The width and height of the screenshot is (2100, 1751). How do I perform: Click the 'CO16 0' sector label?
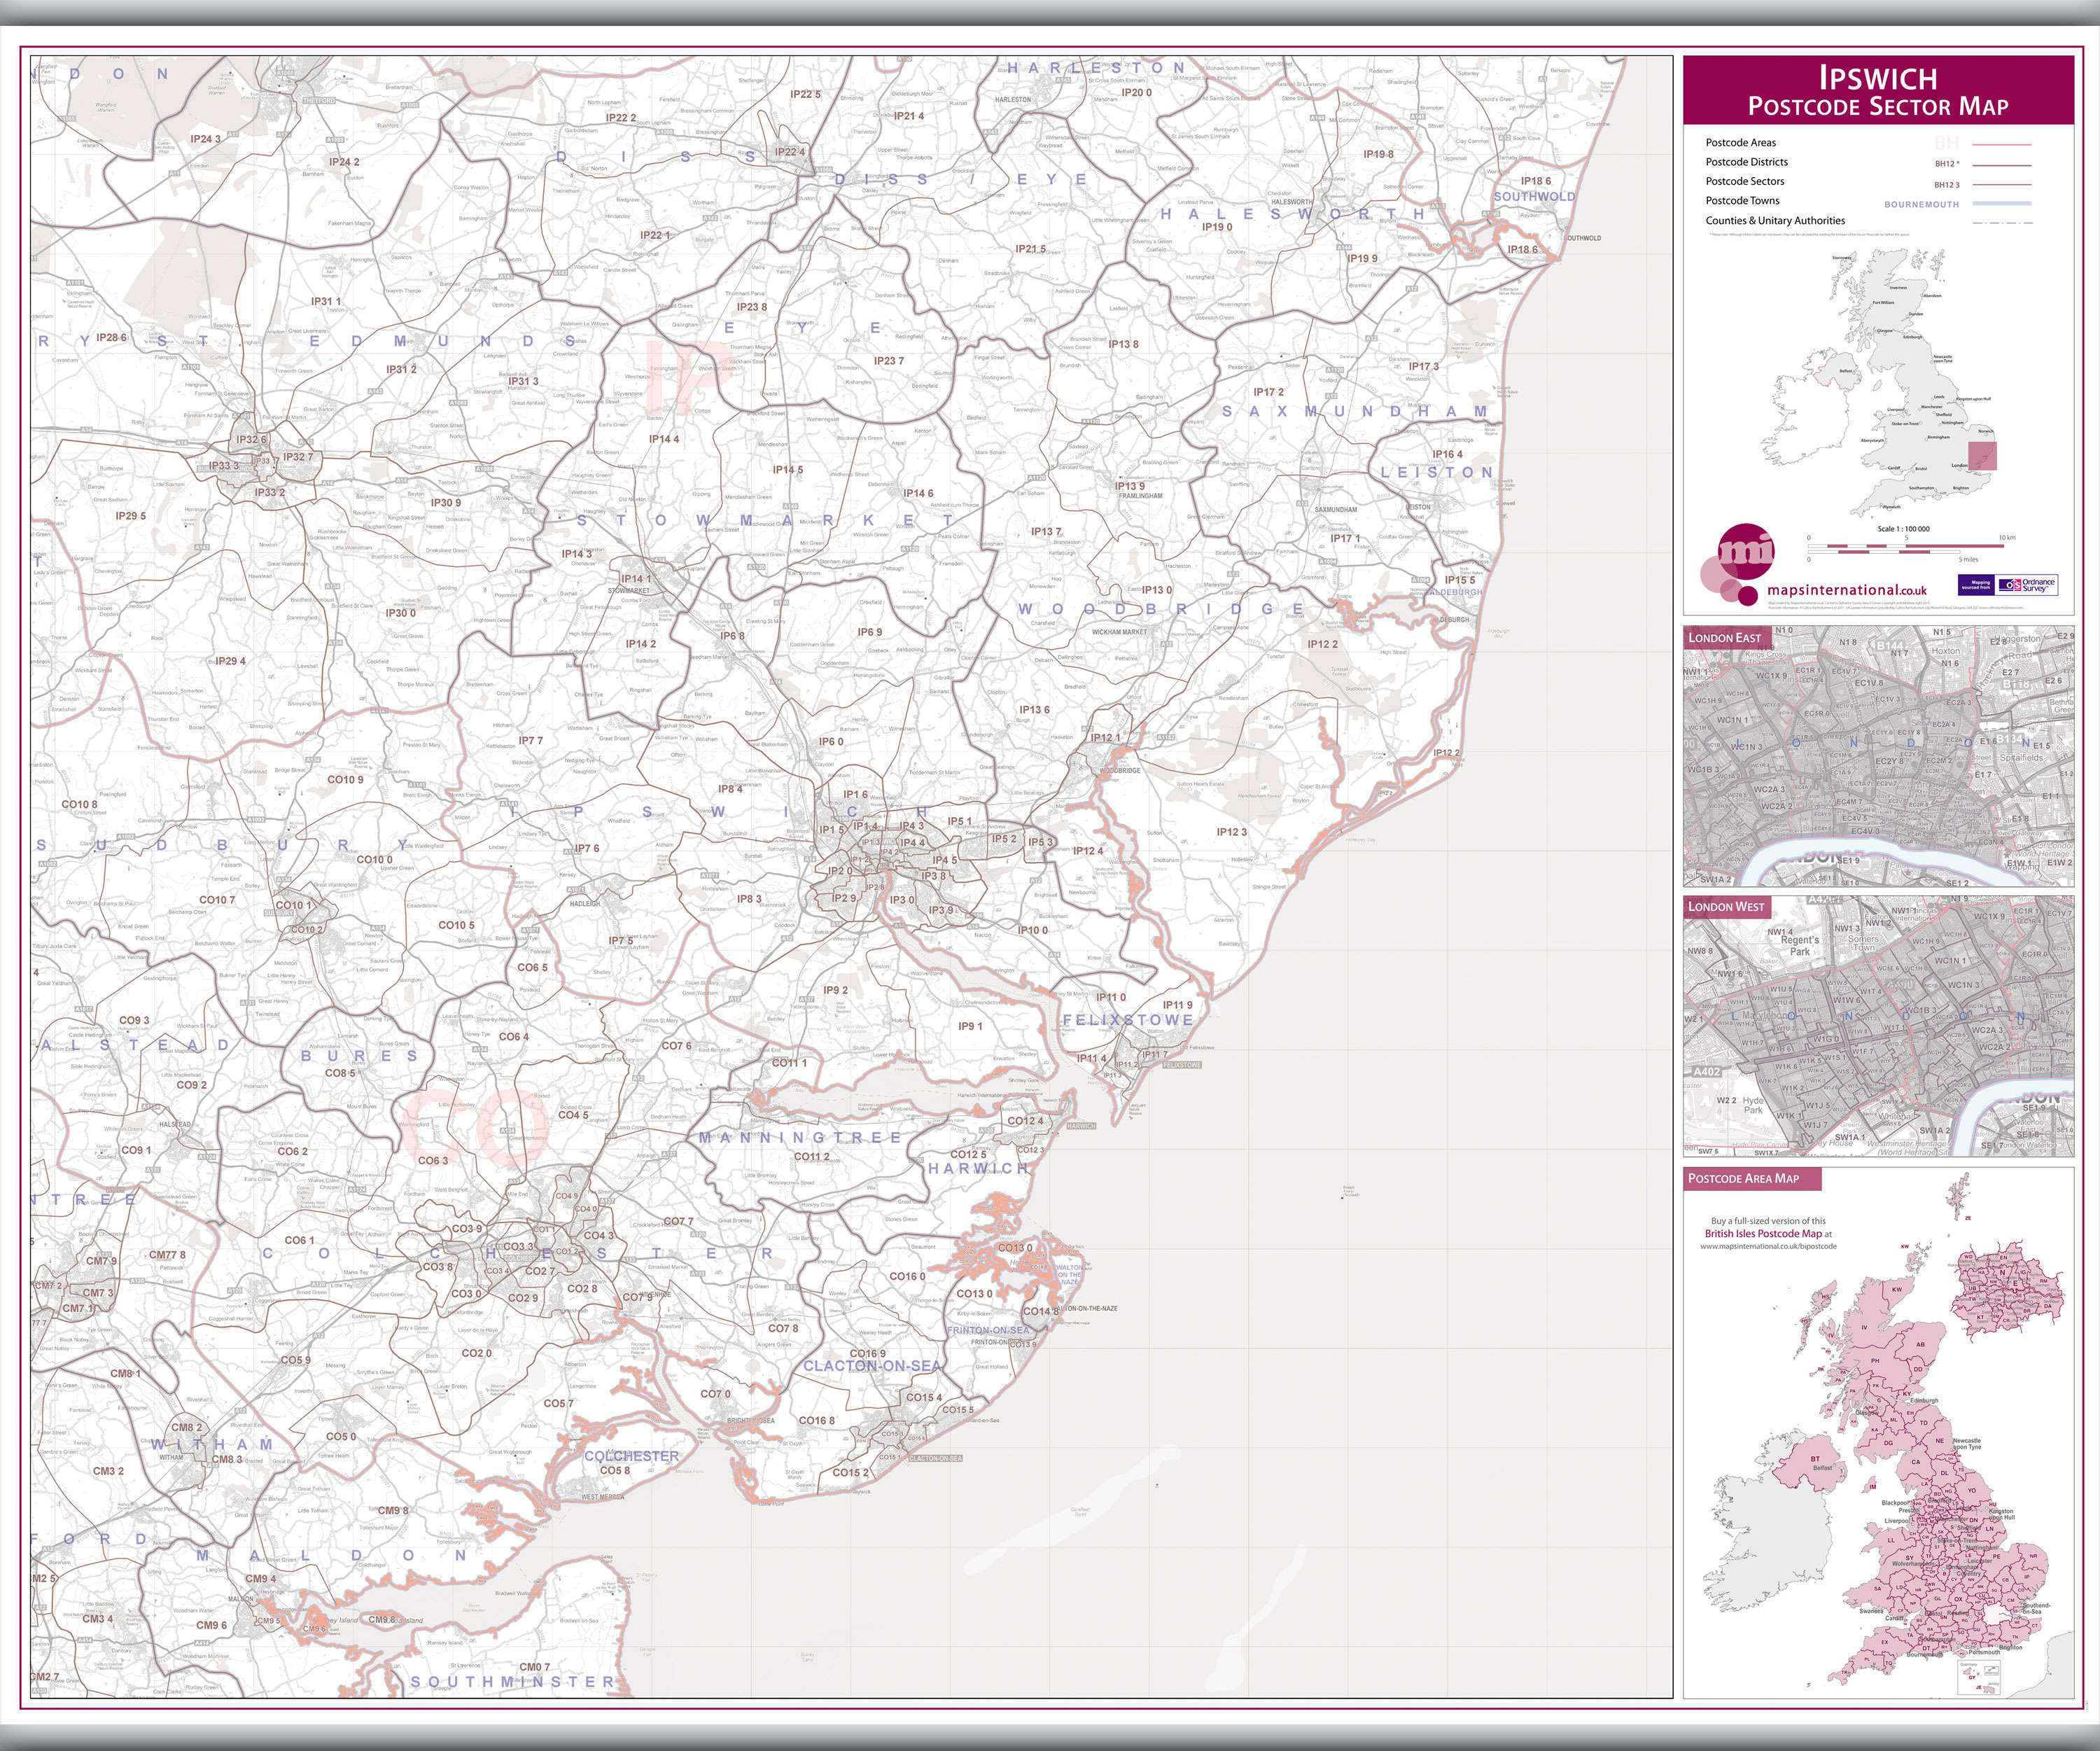click(907, 1276)
